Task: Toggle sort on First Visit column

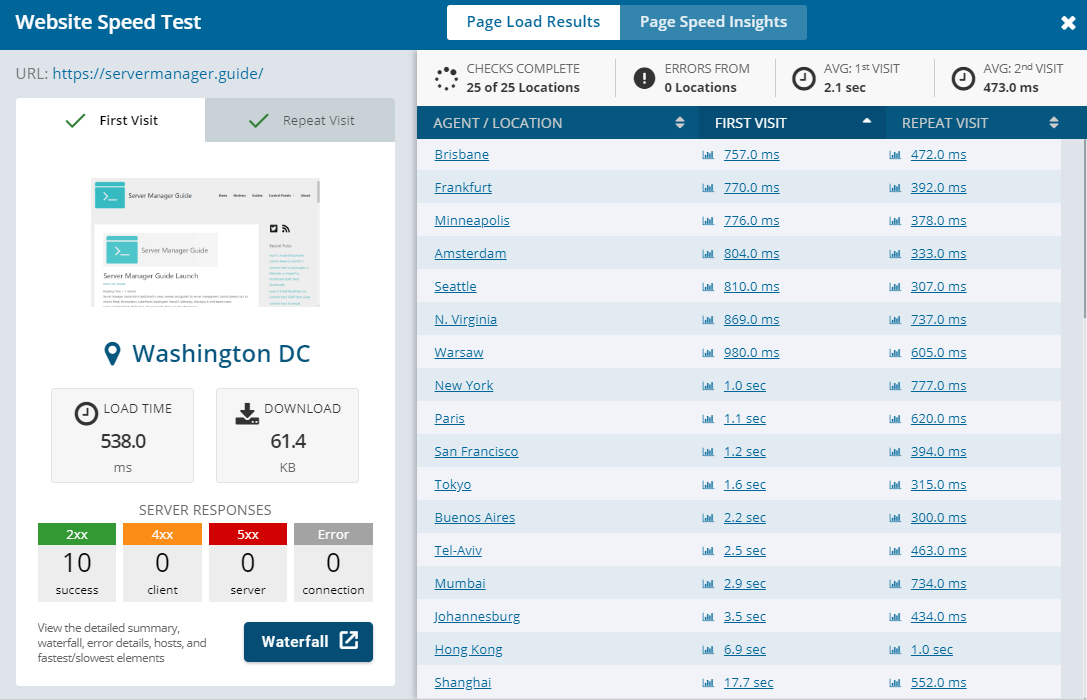Action: tap(866, 121)
